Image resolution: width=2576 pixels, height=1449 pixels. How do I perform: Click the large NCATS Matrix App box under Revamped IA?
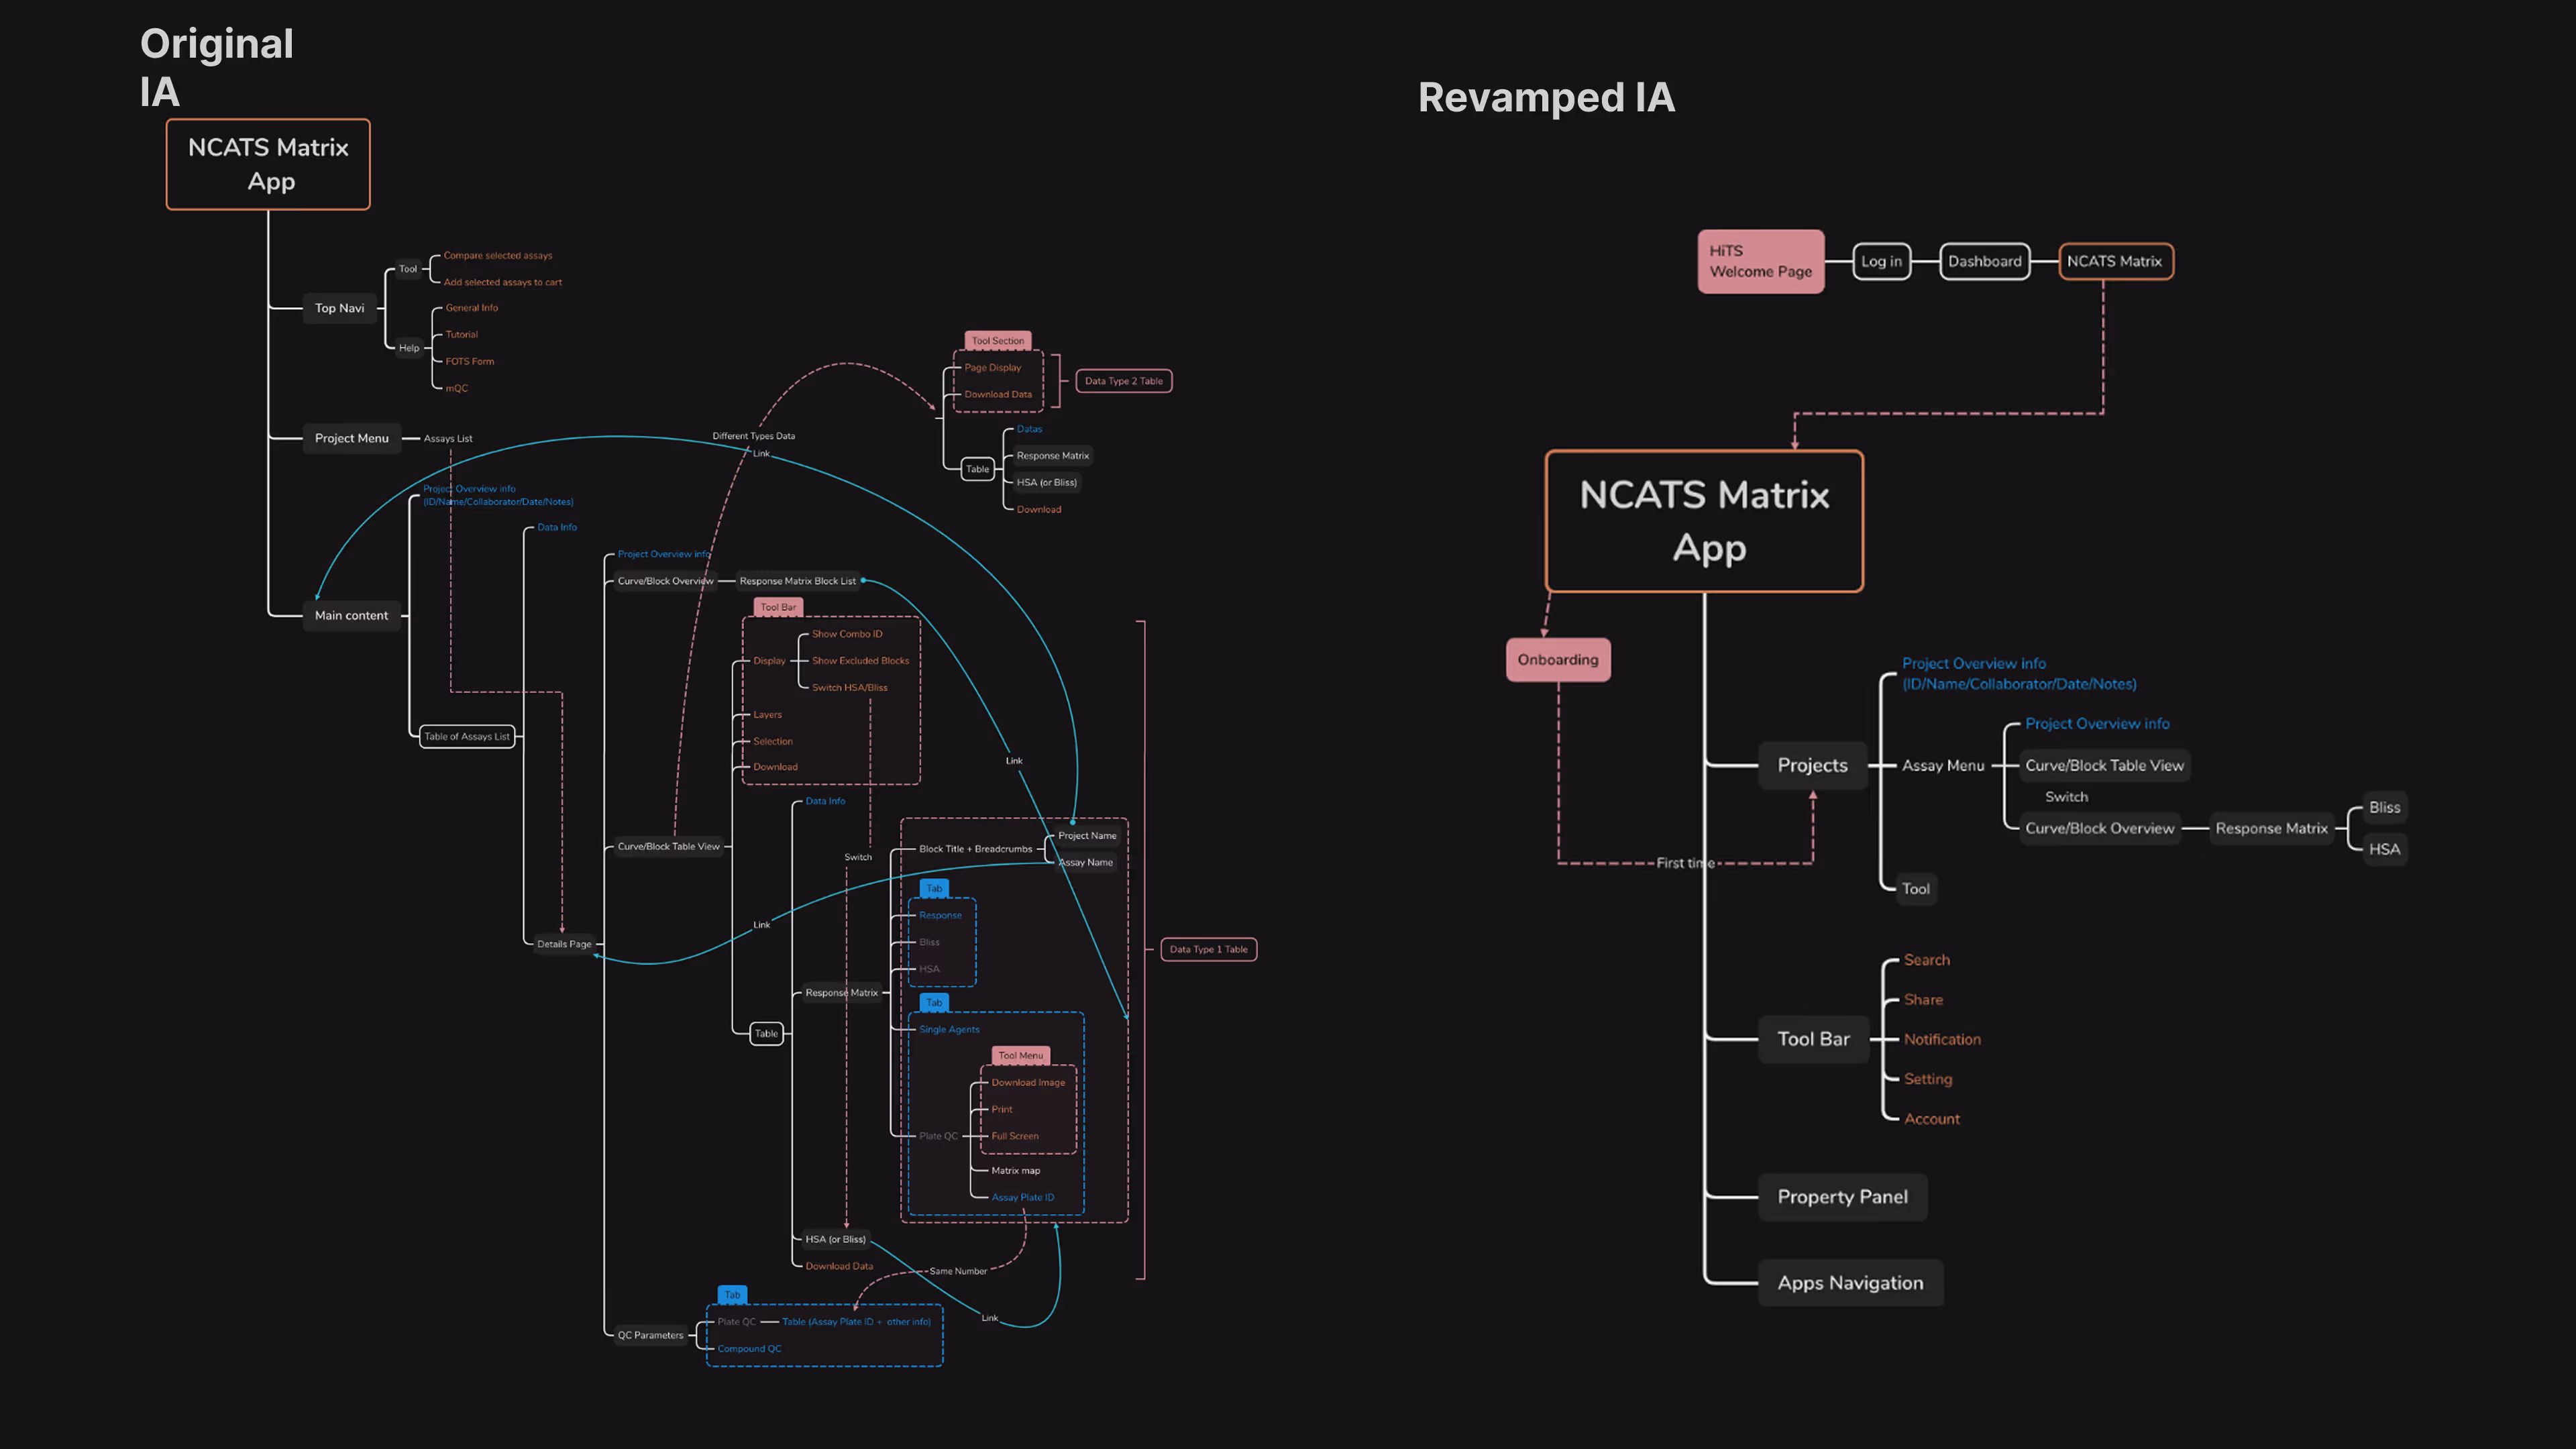(1704, 521)
